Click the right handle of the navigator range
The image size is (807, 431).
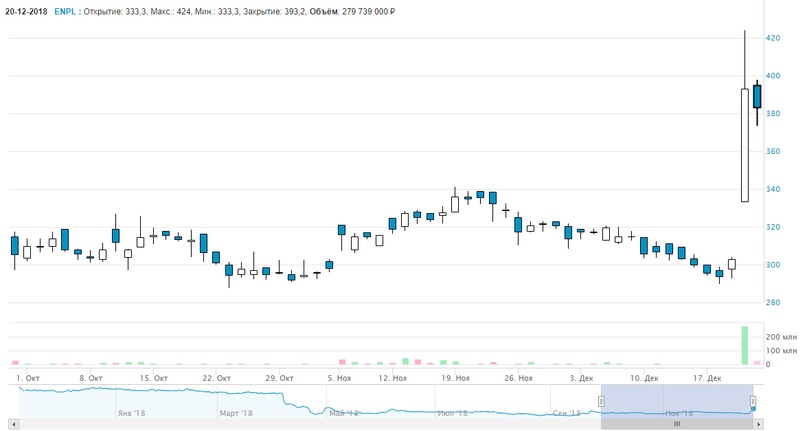pyautogui.click(x=753, y=401)
